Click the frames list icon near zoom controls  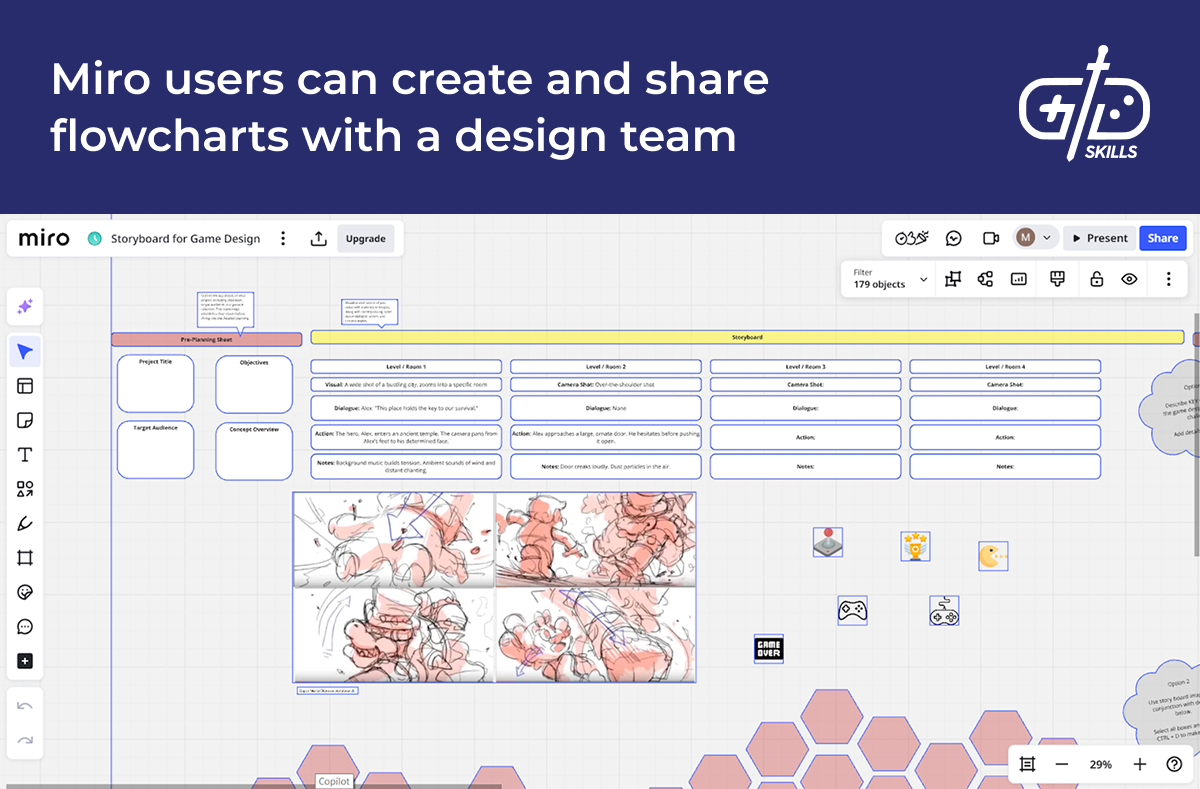1027,764
